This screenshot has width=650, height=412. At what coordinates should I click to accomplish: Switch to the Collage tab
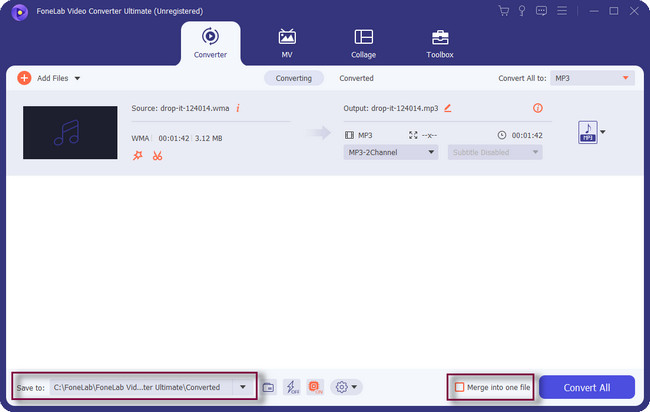point(364,44)
